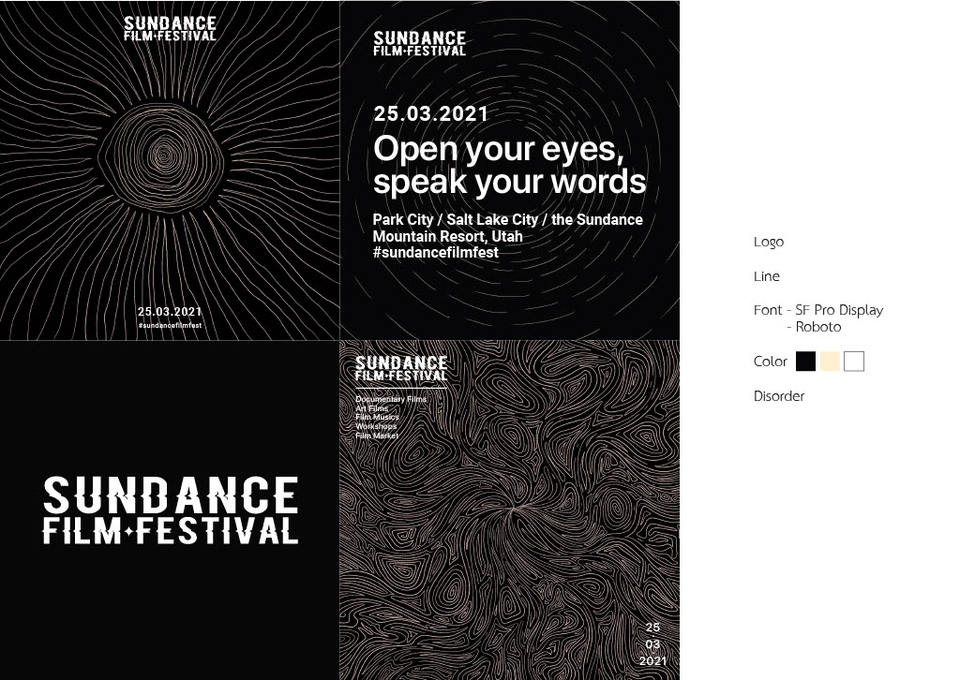Click 'Film Market' list entry
The width and height of the screenshot is (960, 680).
[377, 436]
